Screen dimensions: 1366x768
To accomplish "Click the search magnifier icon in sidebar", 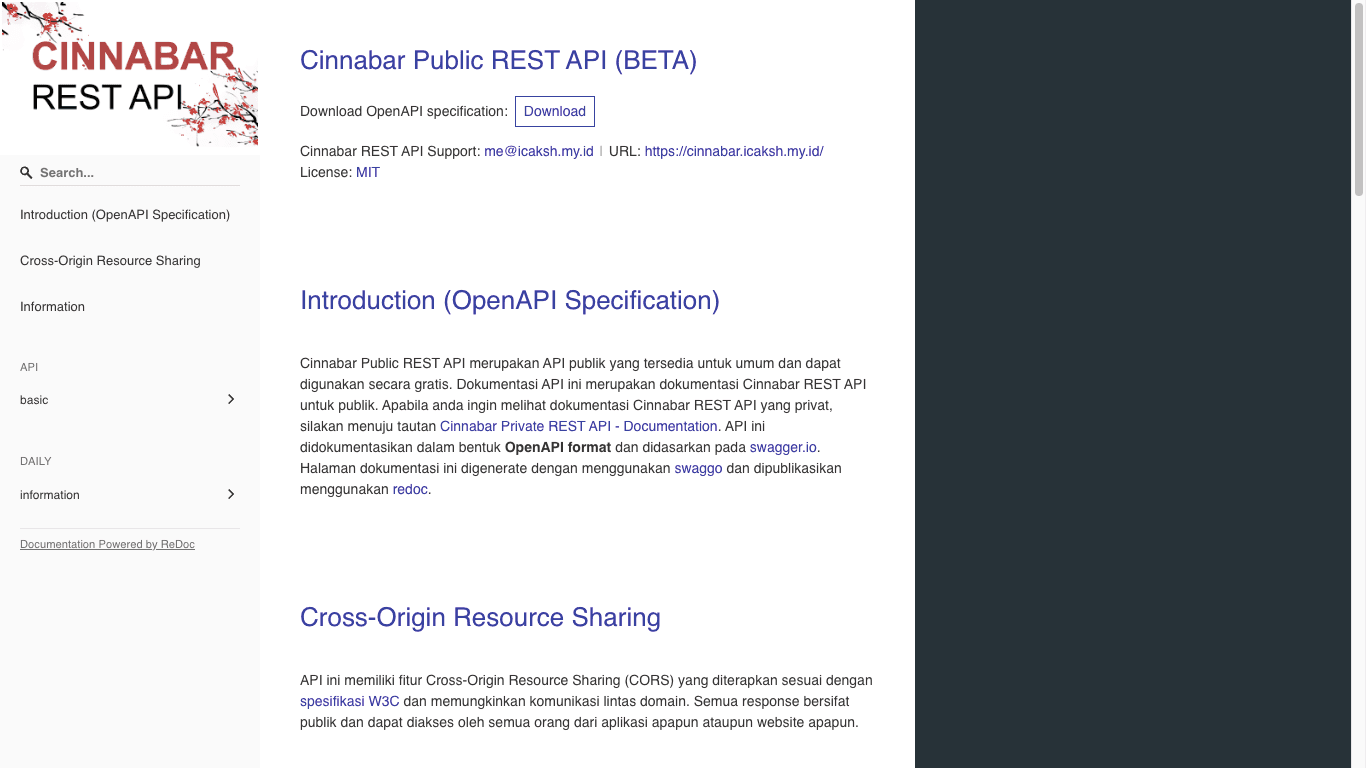I will tap(26, 173).
